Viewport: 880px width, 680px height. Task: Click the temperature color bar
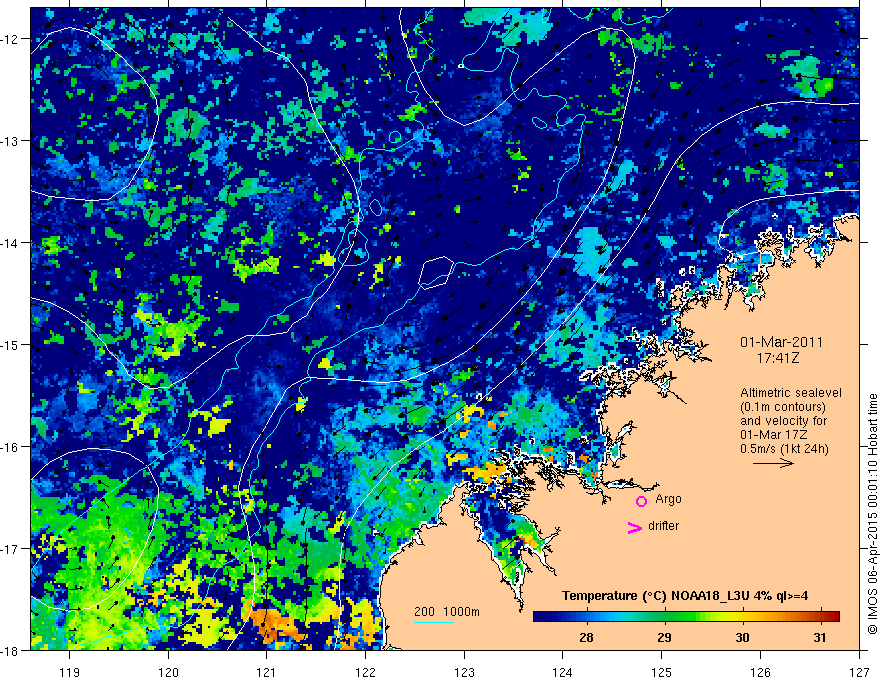click(x=686, y=616)
